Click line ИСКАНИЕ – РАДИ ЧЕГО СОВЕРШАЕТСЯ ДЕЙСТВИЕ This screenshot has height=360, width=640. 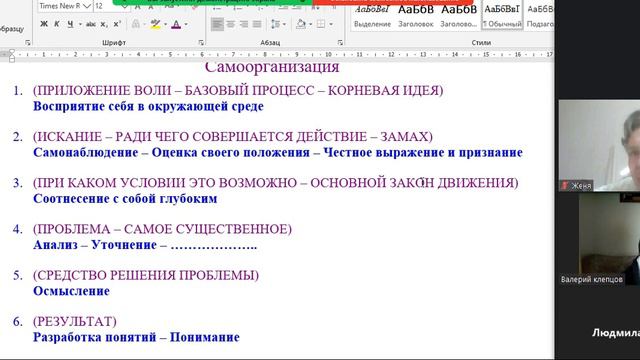(233, 136)
